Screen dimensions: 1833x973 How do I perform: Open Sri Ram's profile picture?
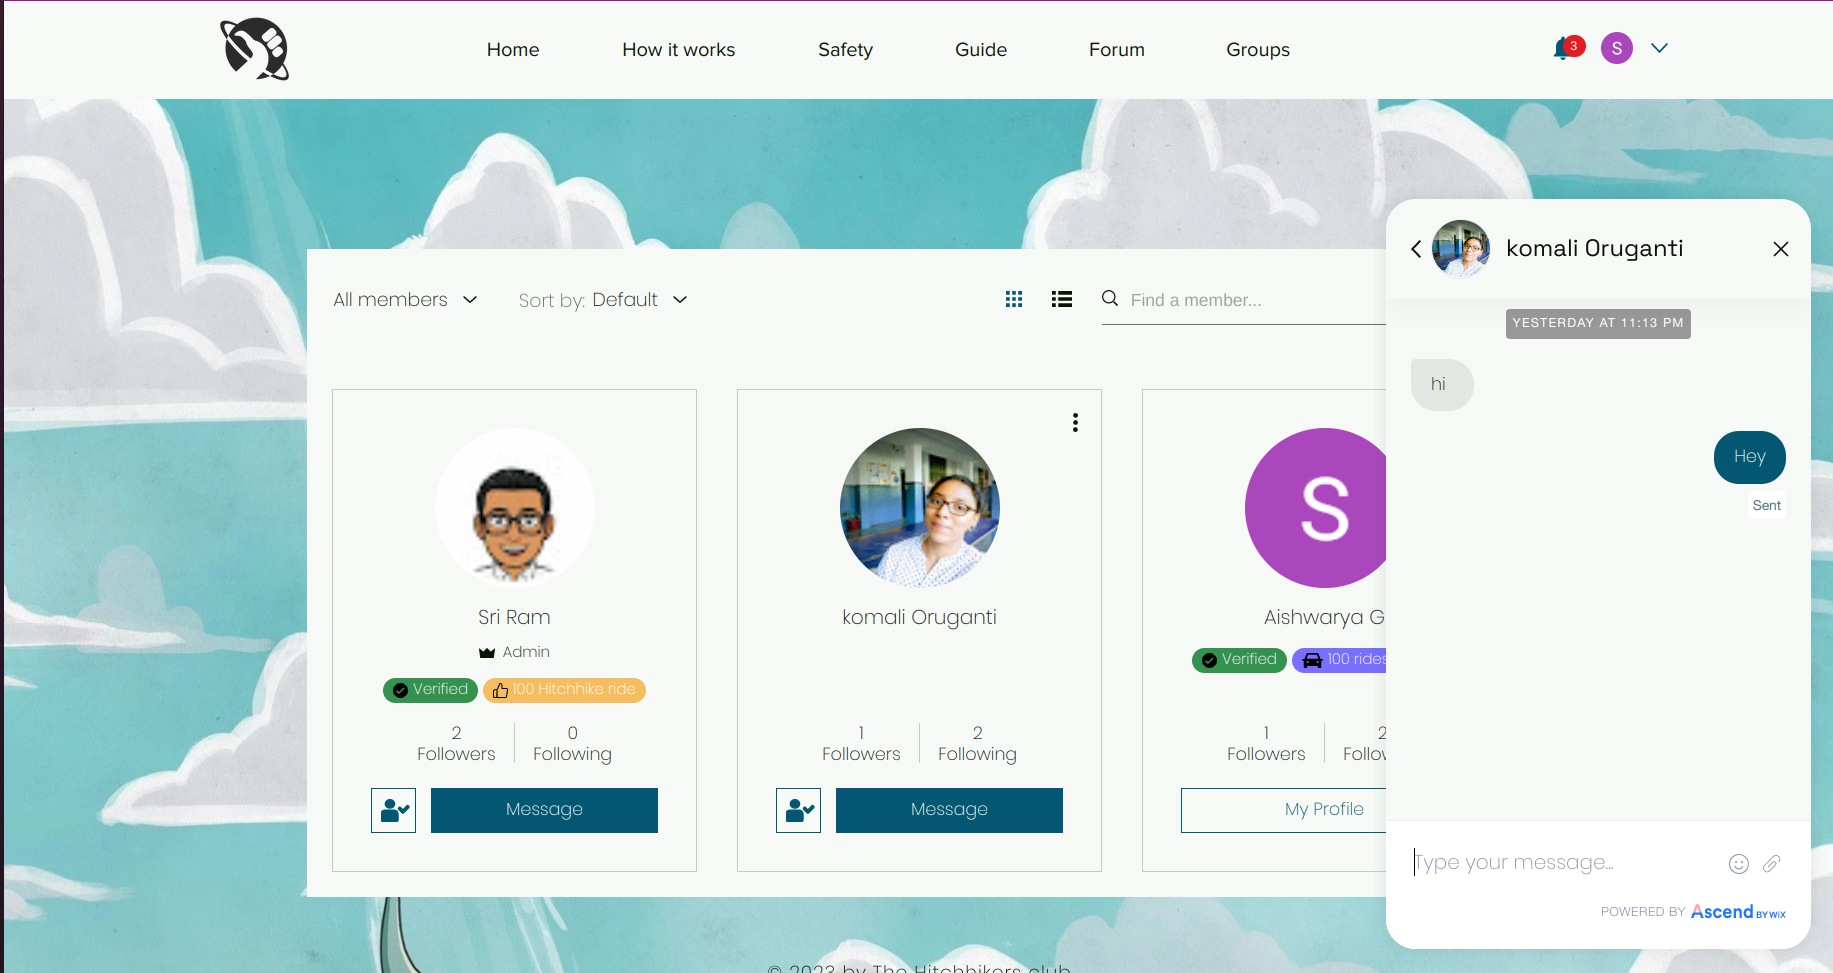click(x=515, y=508)
